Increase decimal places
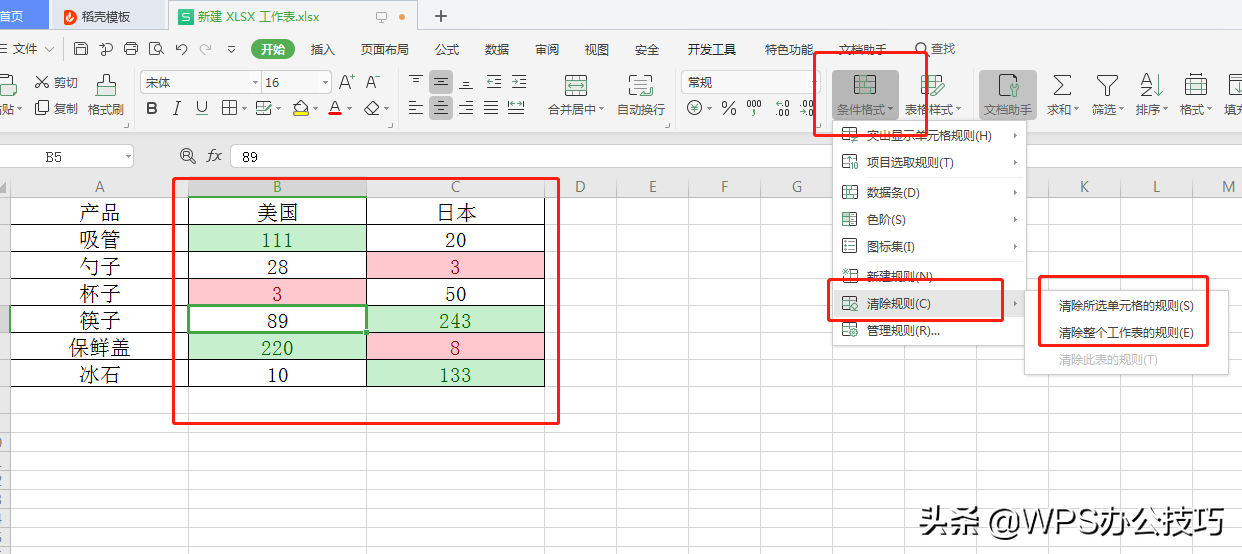Viewport: 1242px width, 554px height. point(782,108)
